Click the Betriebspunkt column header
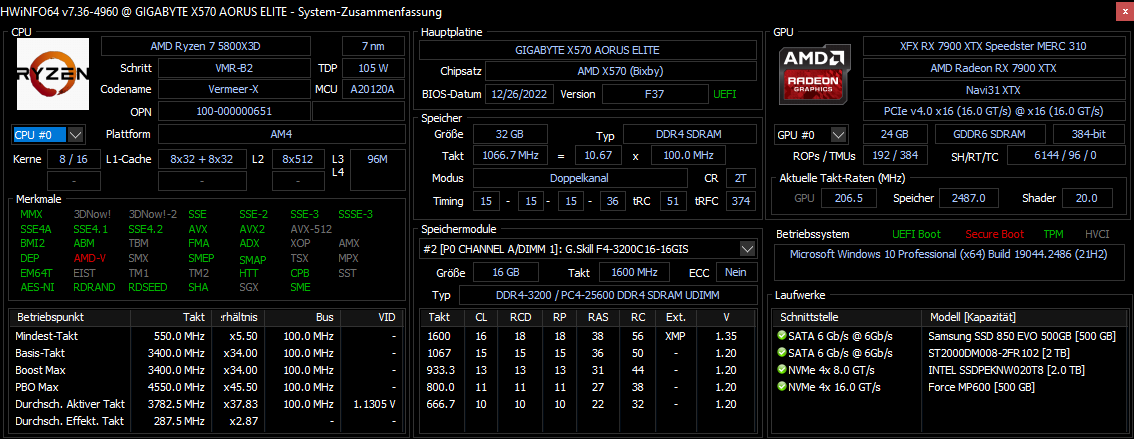 coord(69,317)
